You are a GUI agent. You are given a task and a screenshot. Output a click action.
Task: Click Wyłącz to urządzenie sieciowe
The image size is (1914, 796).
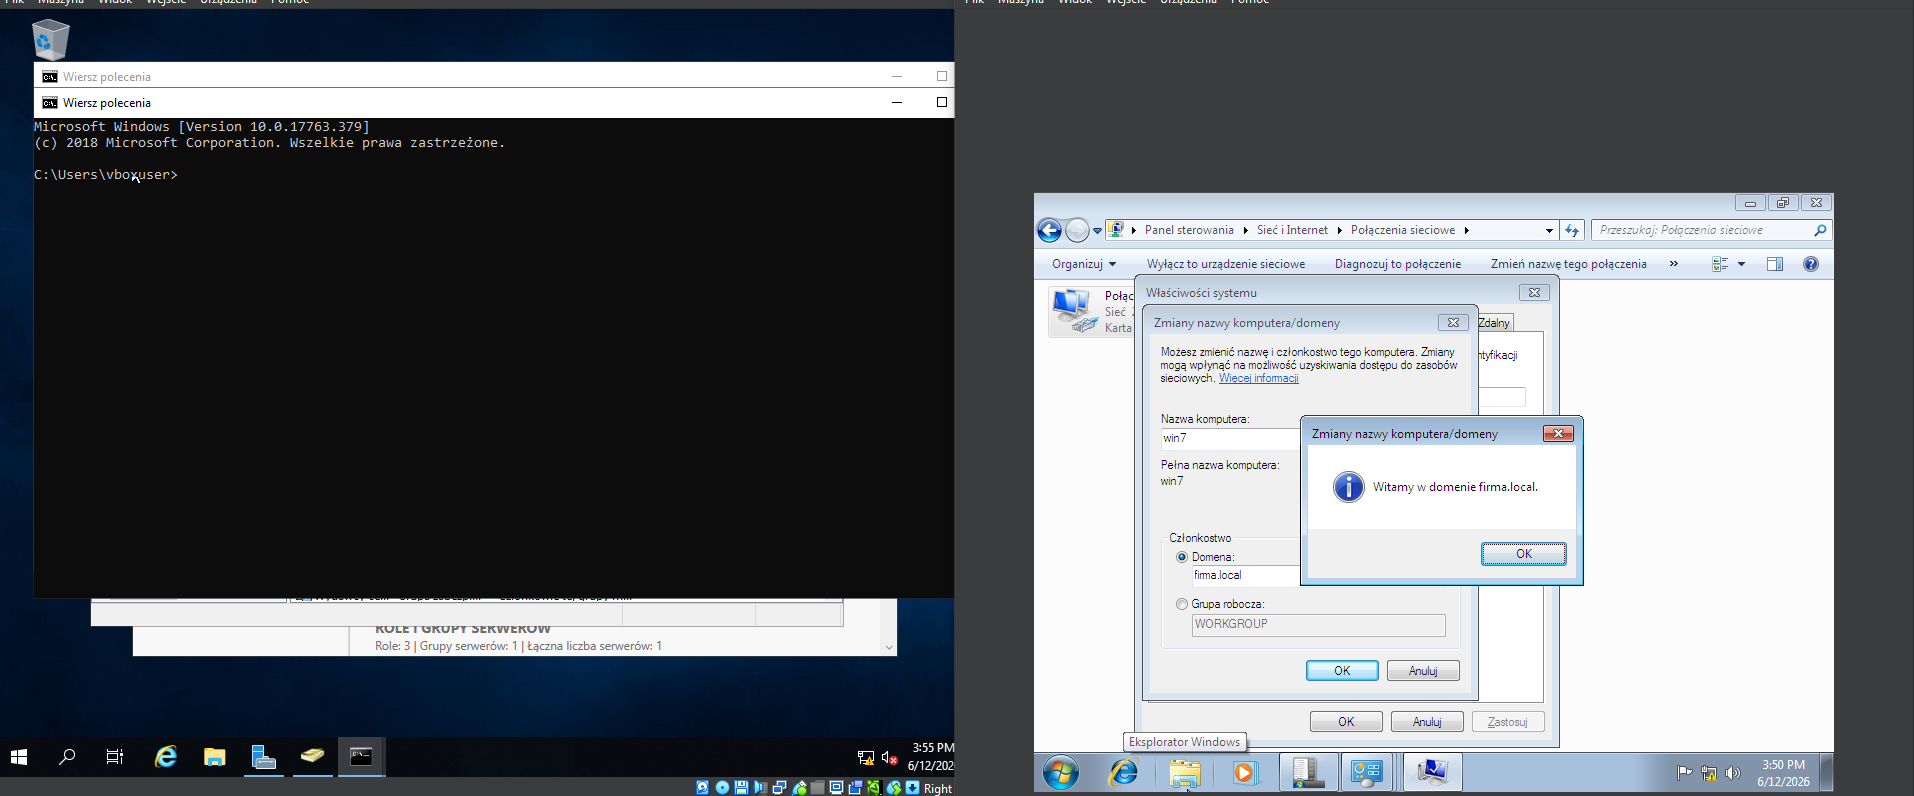(1226, 264)
